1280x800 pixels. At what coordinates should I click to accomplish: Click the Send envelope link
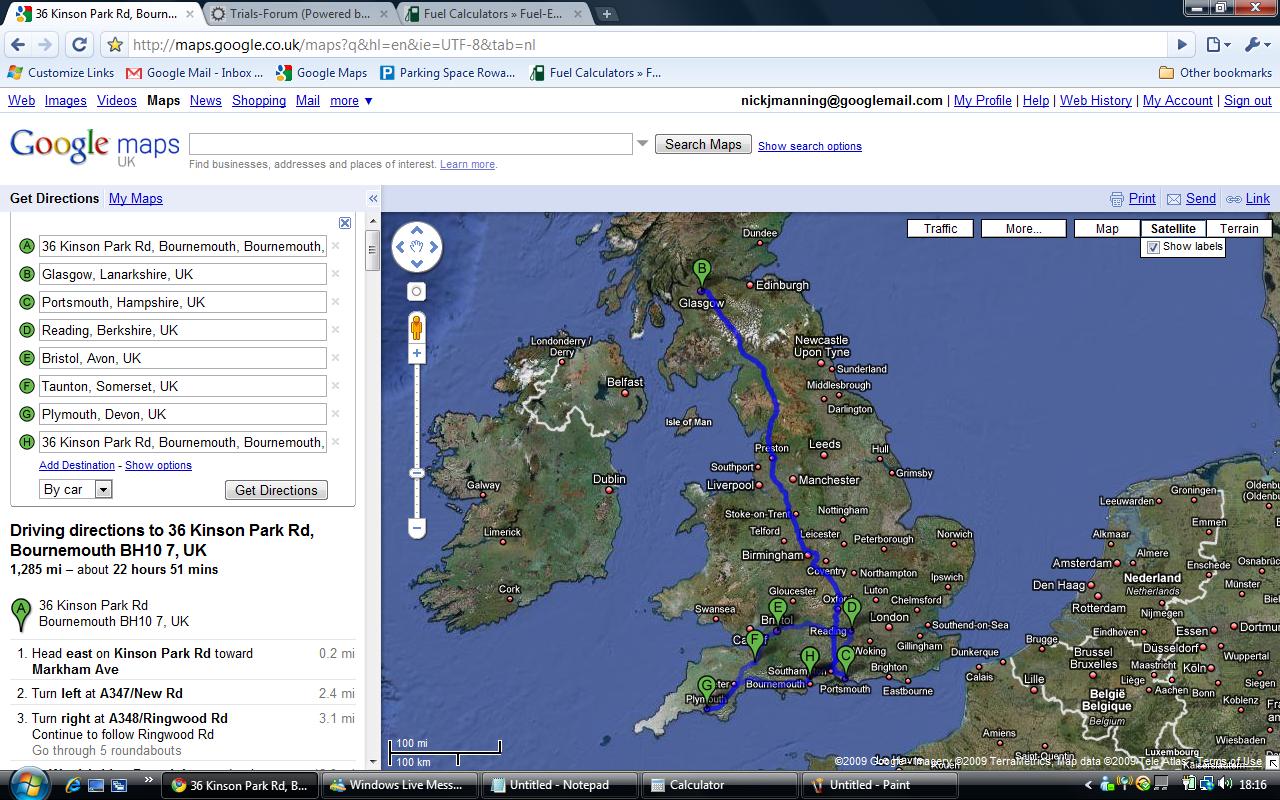(1192, 199)
